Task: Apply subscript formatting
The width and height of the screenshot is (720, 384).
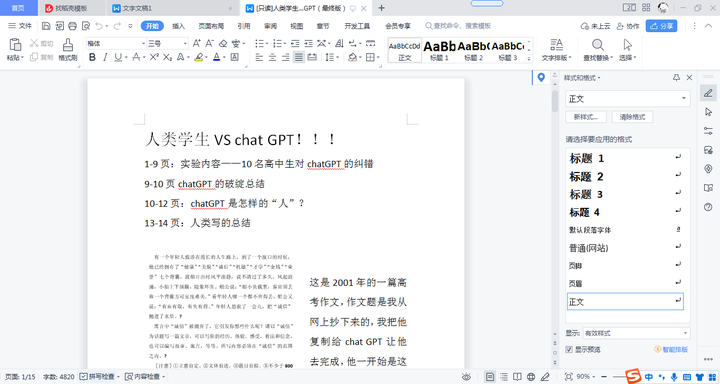Action: click(x=168, y=57)
